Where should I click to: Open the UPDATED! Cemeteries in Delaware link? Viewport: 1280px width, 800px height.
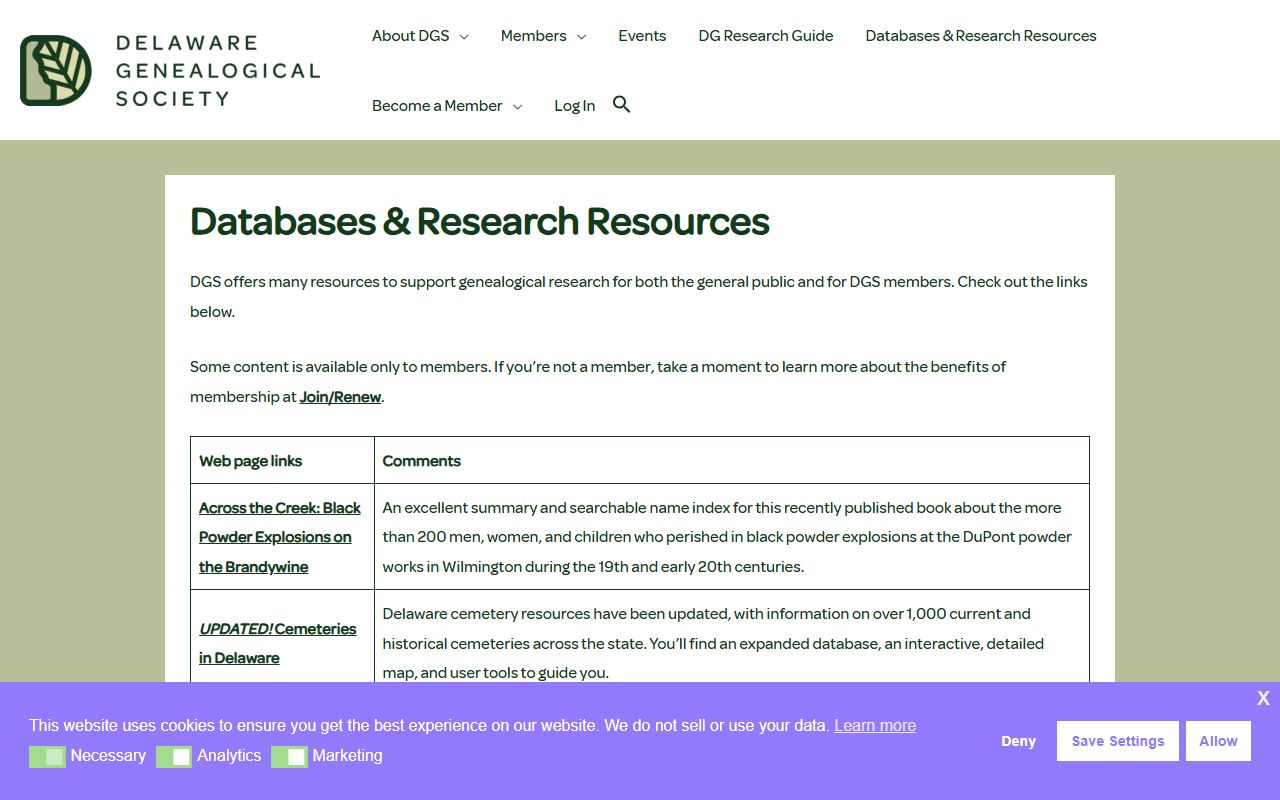pyautogui.click(x=278, y=643)
